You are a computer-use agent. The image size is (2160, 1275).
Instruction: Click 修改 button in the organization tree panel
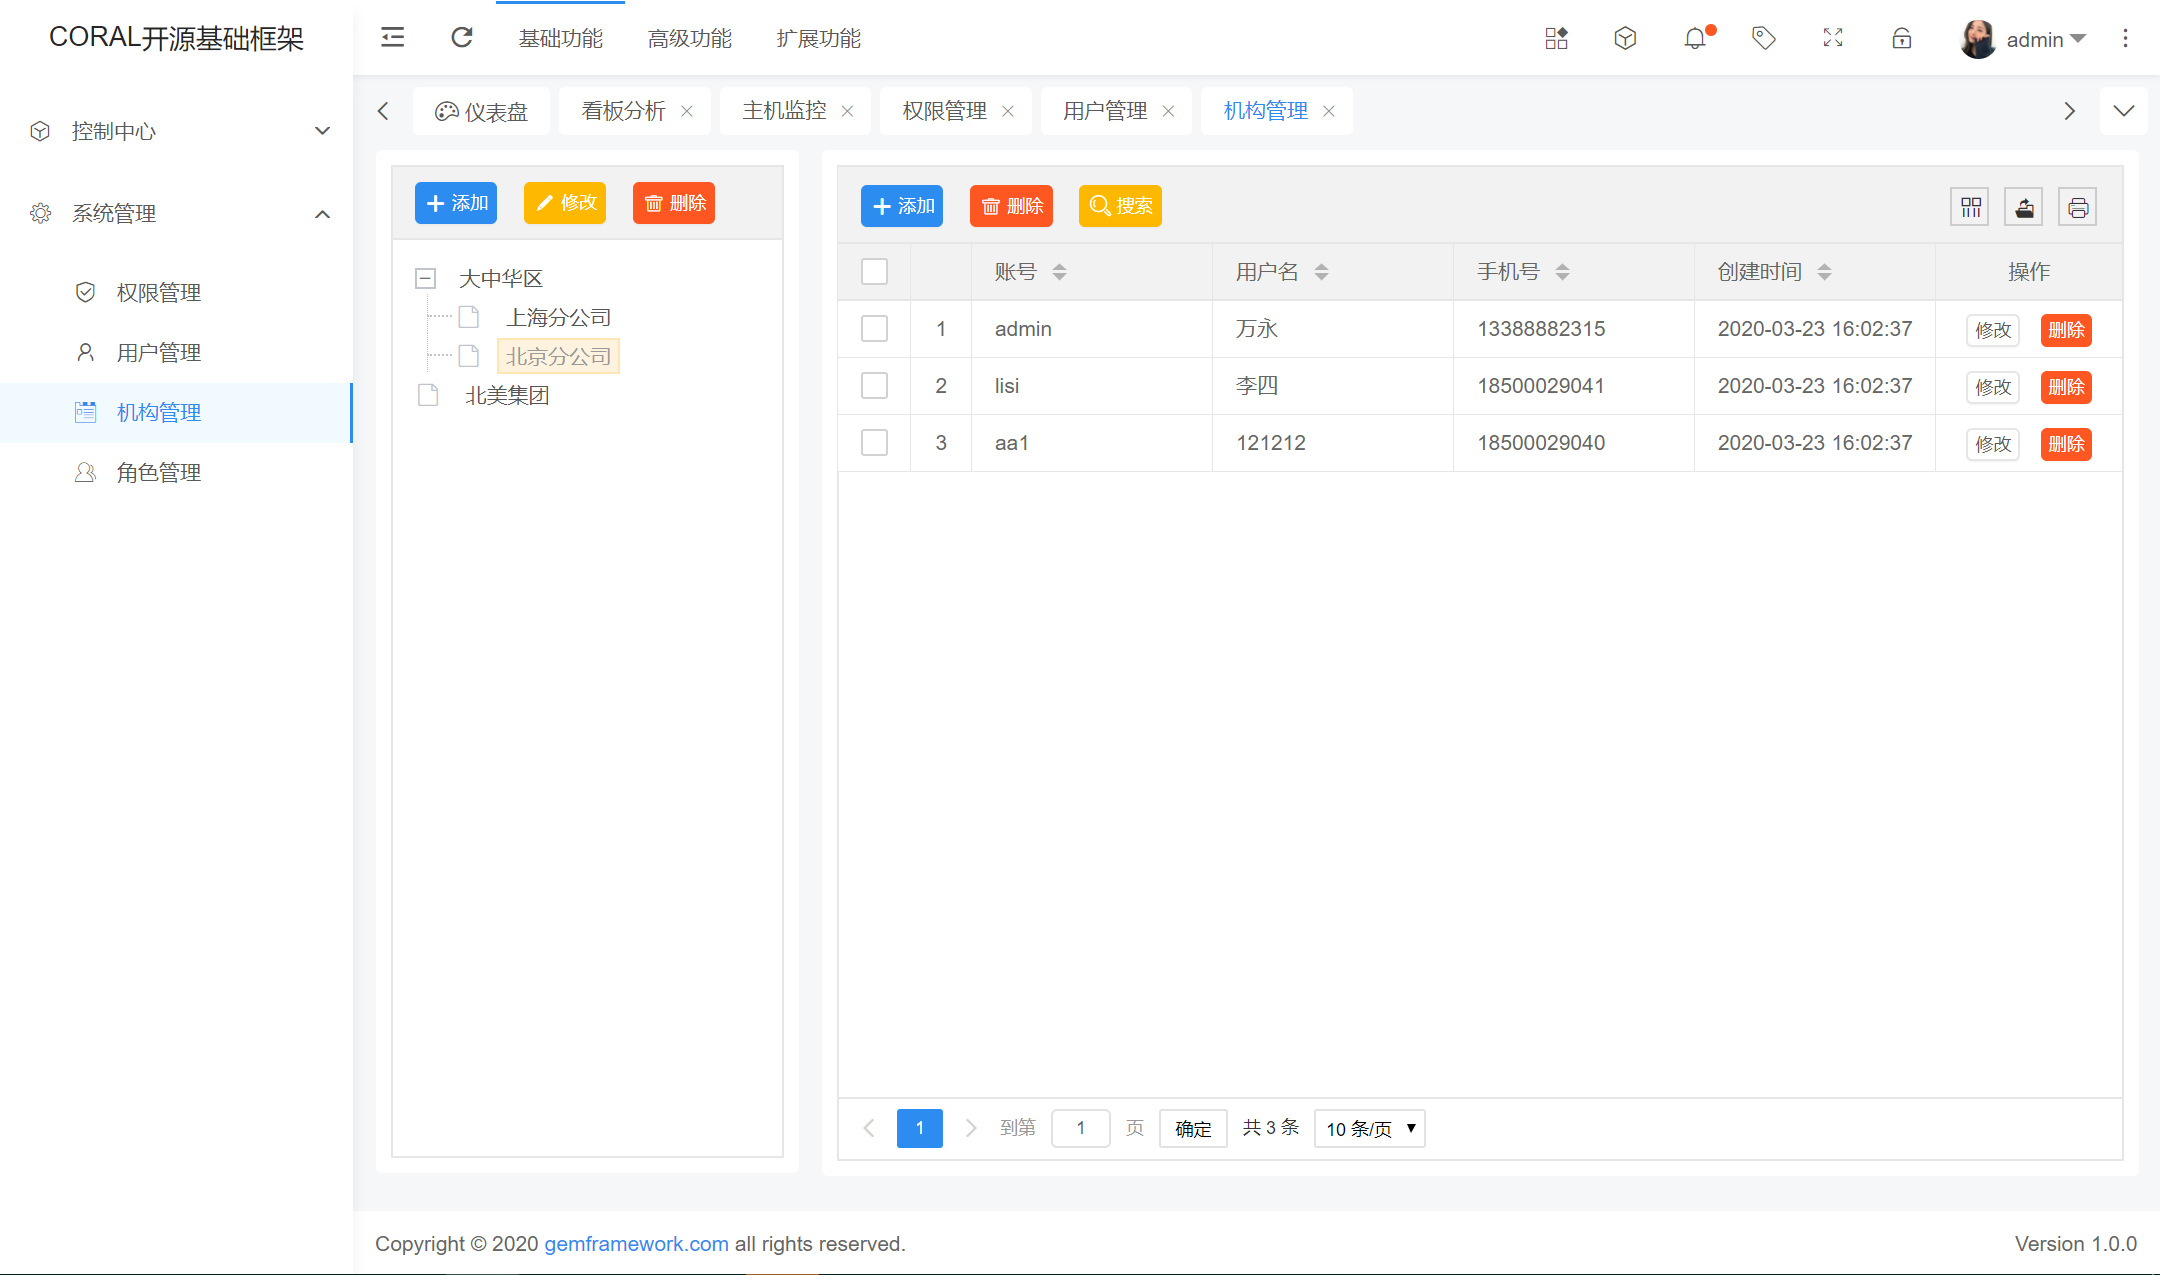click(565, 203)
